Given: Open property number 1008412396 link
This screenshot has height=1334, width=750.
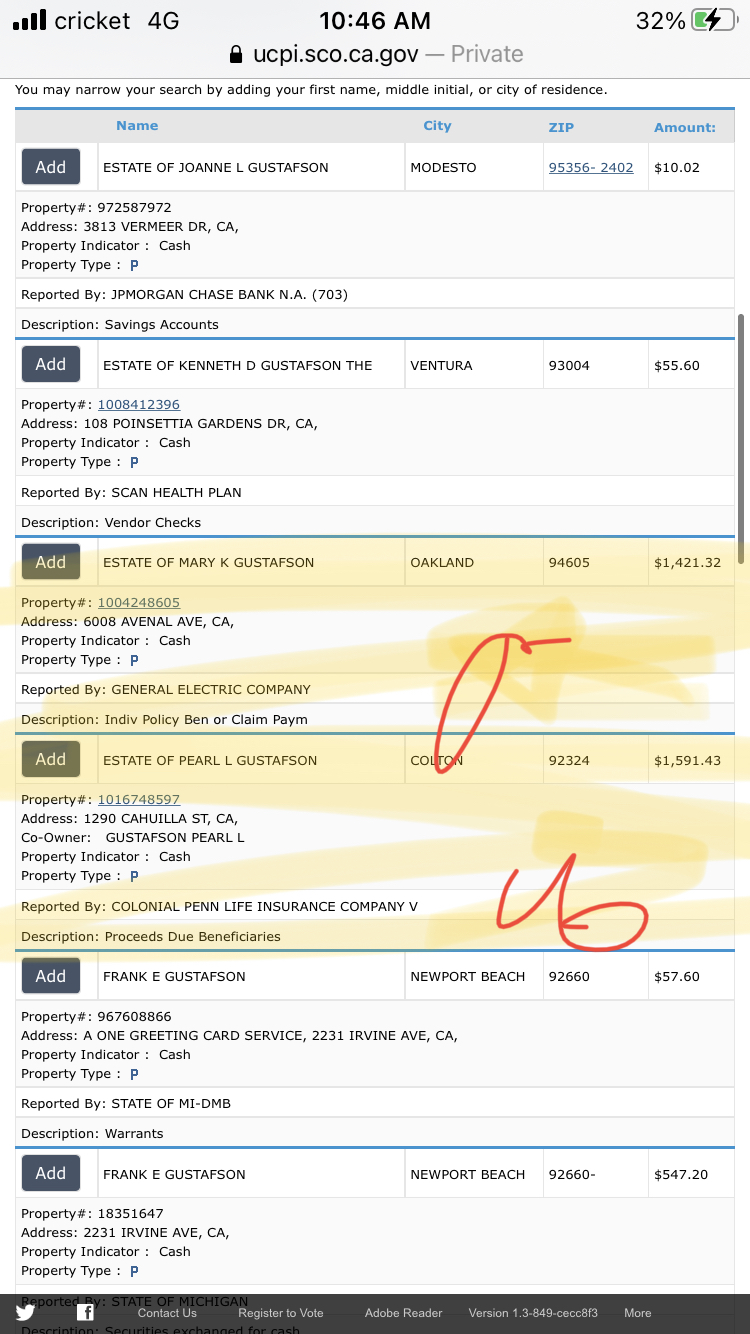Looking at the screenshot, I should click(138, 404).
